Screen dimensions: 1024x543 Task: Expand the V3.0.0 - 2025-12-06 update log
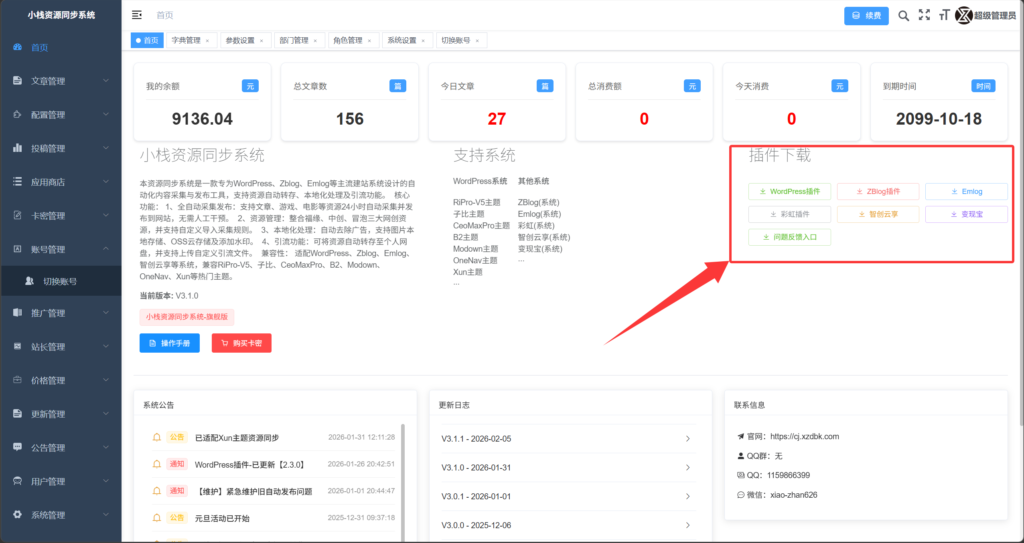[x=566, y=525]
